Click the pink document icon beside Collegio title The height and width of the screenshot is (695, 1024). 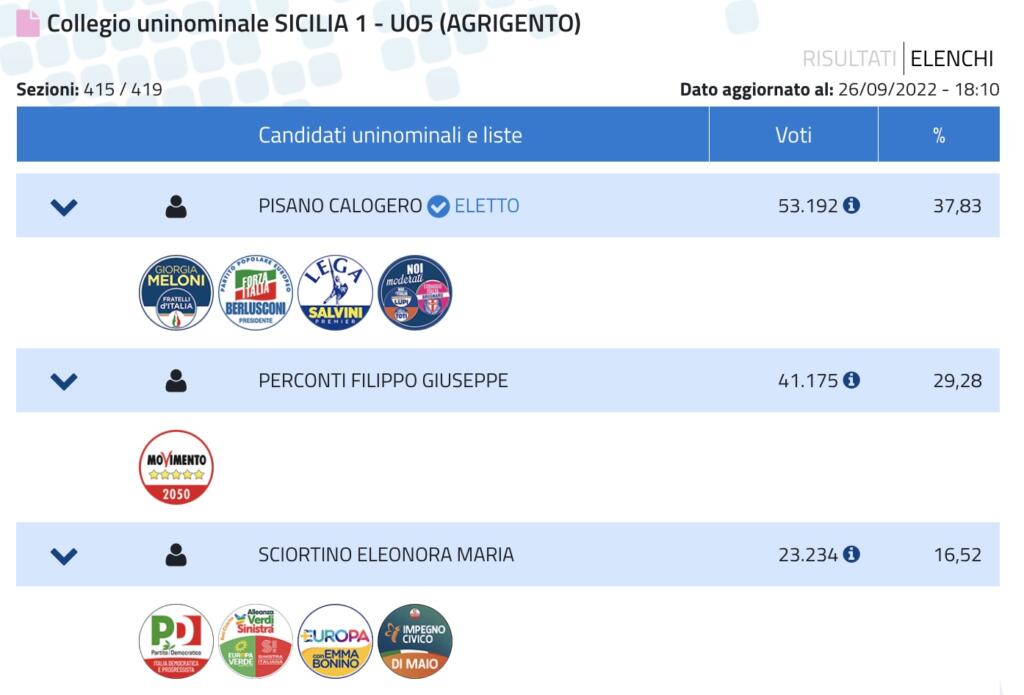tap(28, 24)
